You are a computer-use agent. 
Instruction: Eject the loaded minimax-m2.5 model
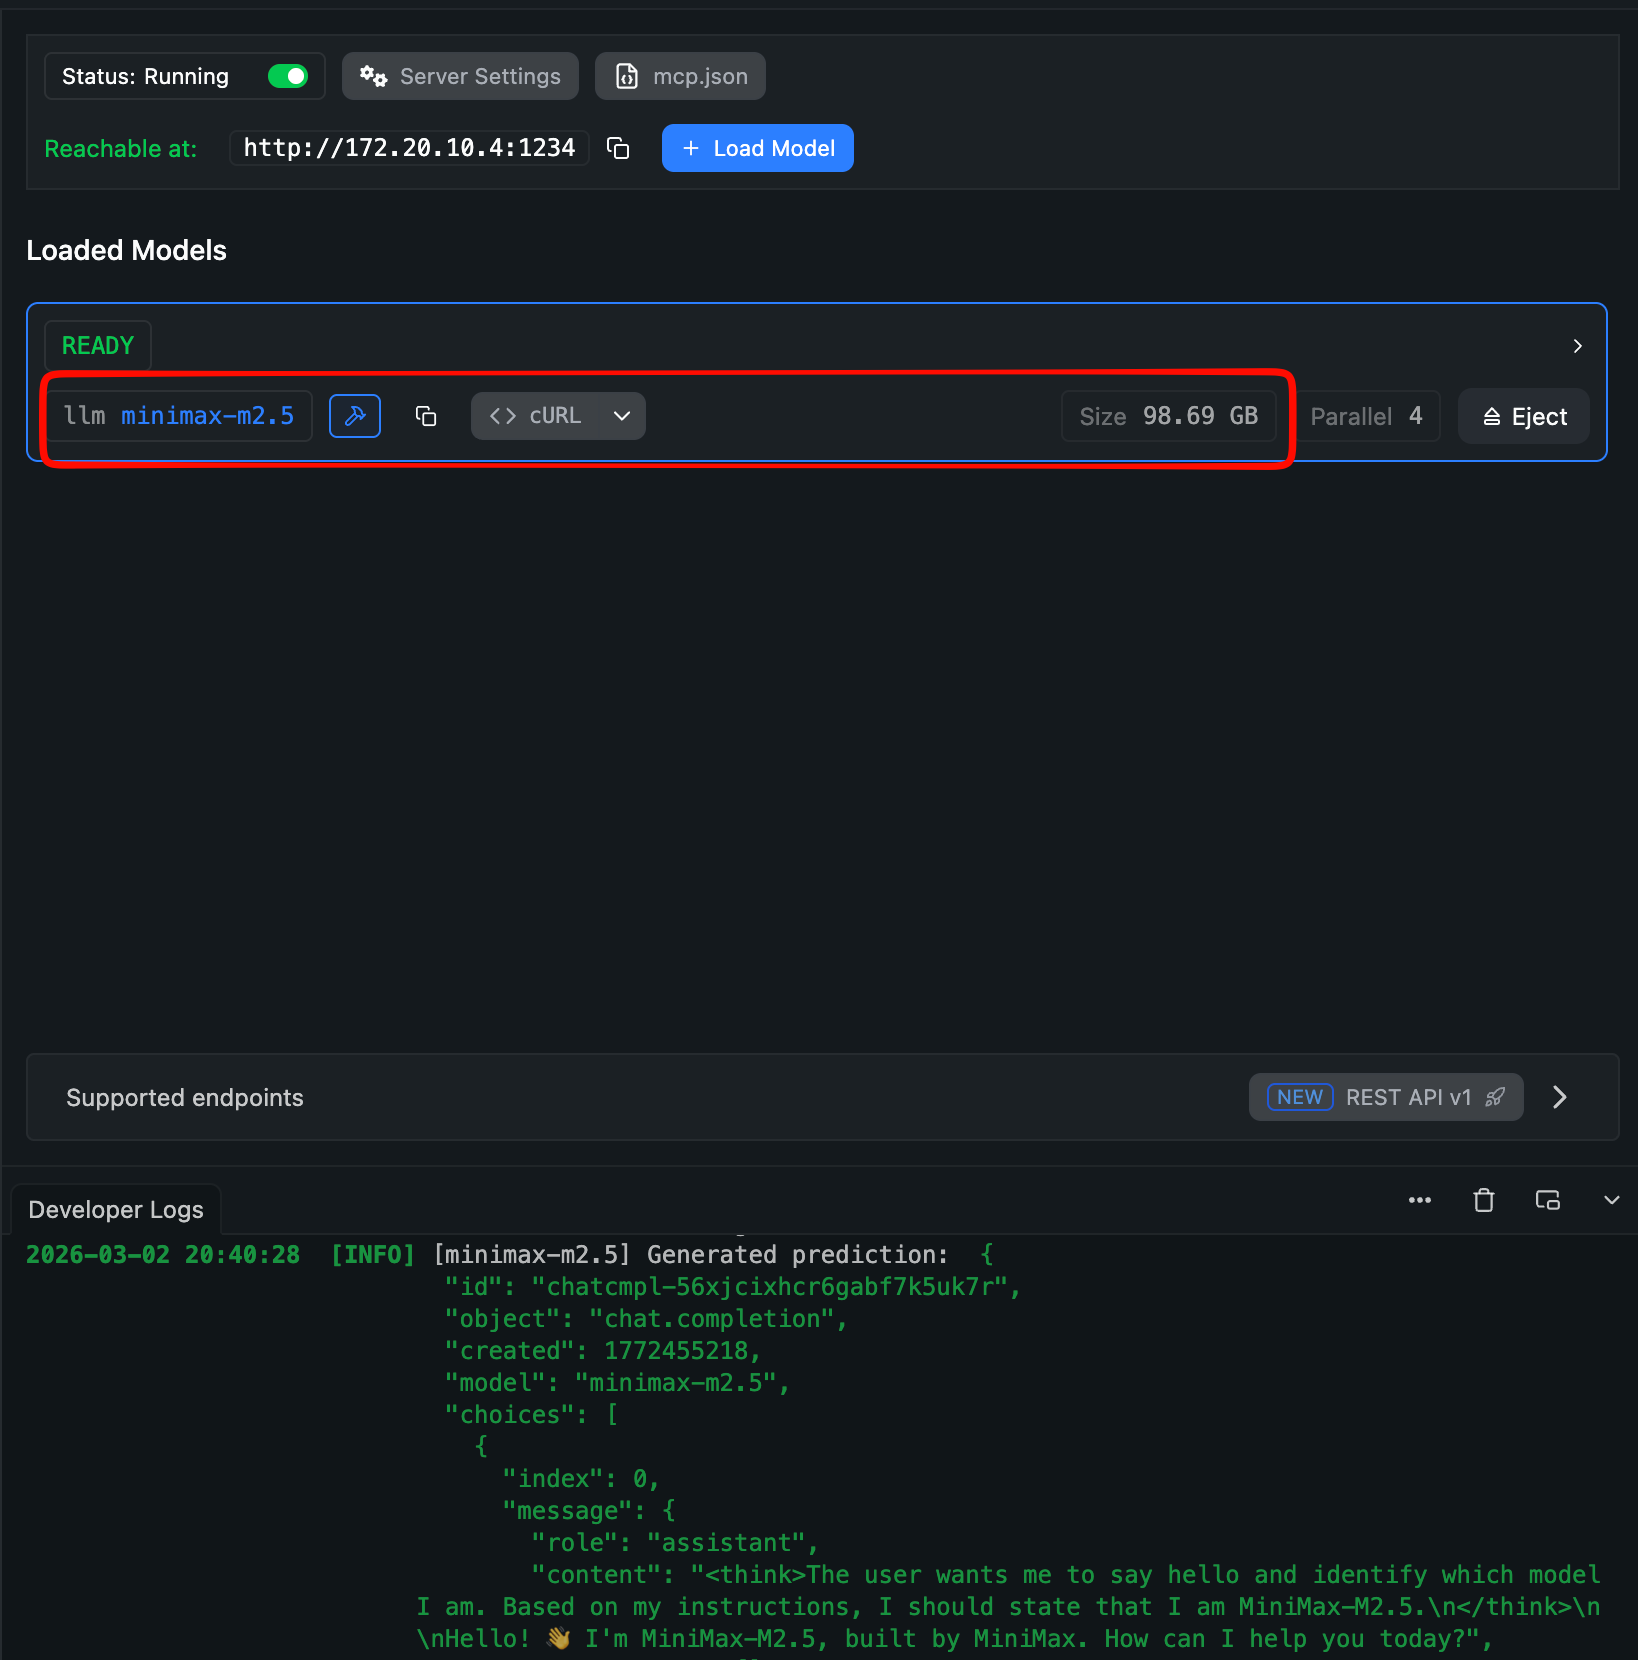pos(1523,416)
